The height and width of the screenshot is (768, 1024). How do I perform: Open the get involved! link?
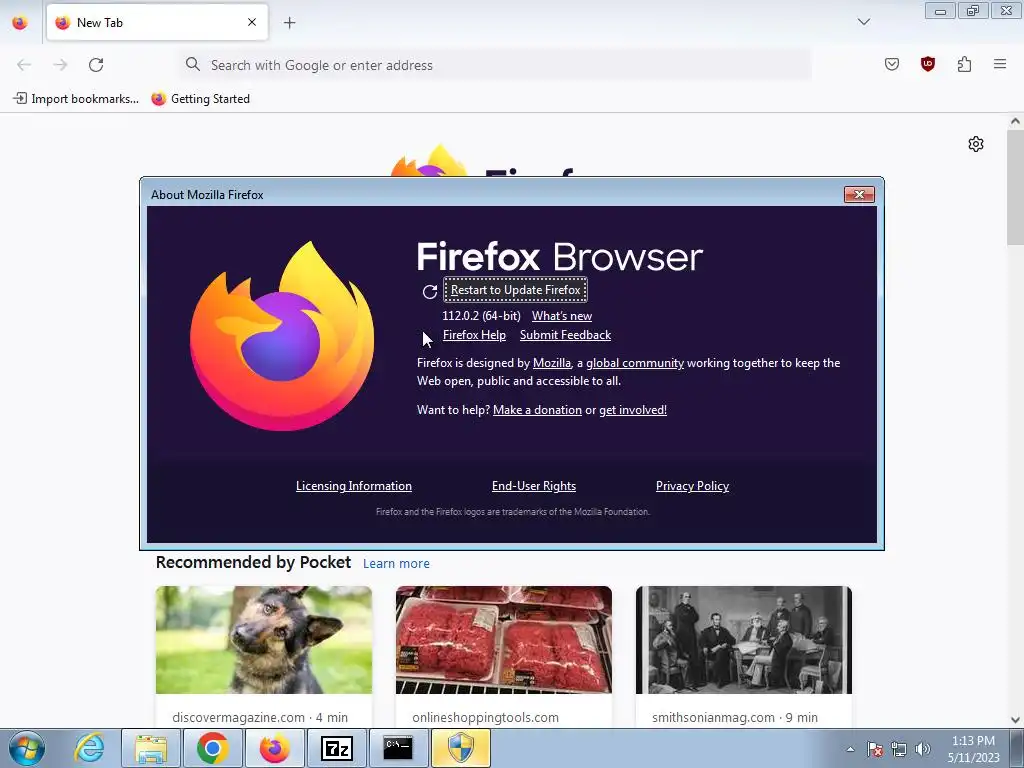tap(633, 410)
